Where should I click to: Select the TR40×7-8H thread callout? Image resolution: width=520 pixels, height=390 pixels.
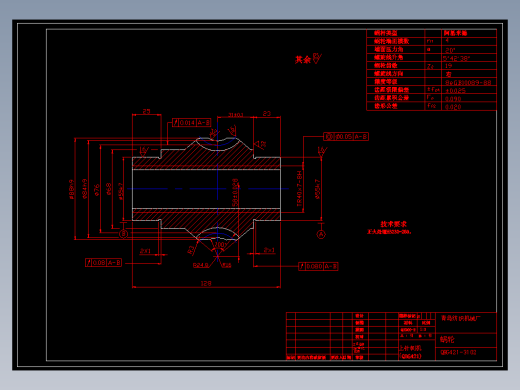(x=299, y=188)
